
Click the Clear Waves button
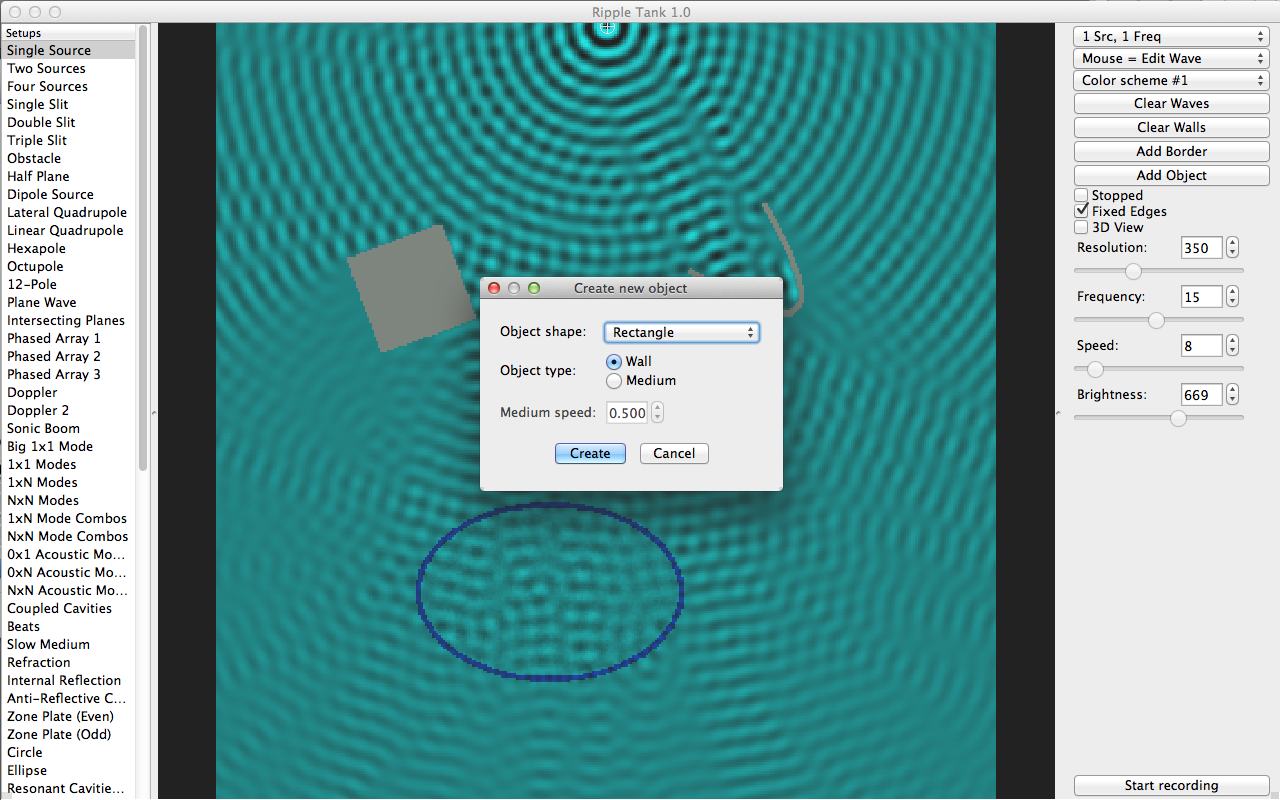(x=1171, y=103)
